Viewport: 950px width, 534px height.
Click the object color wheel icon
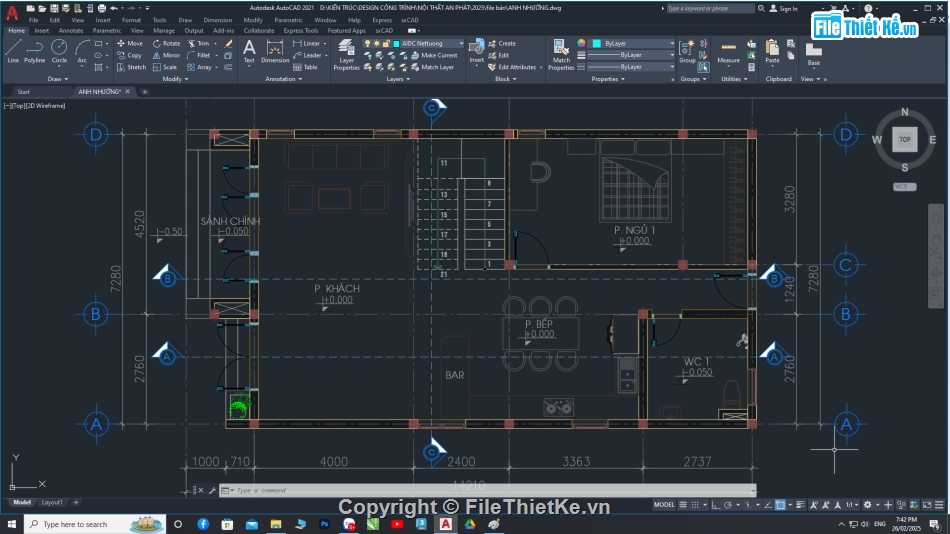581,44
